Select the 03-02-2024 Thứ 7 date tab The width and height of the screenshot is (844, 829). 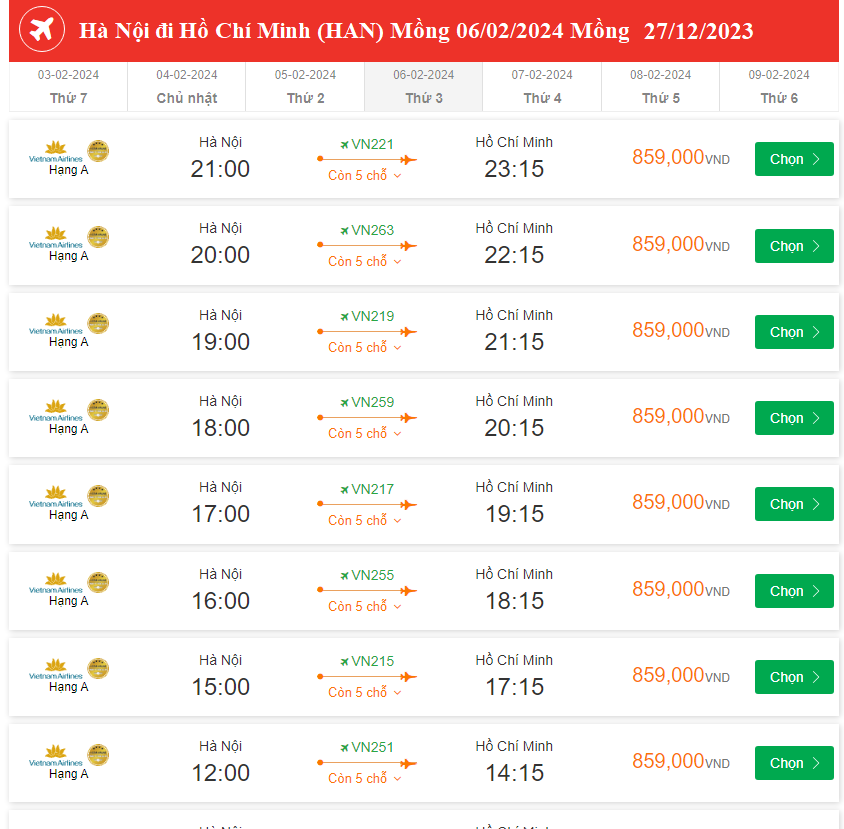(67, 87)
